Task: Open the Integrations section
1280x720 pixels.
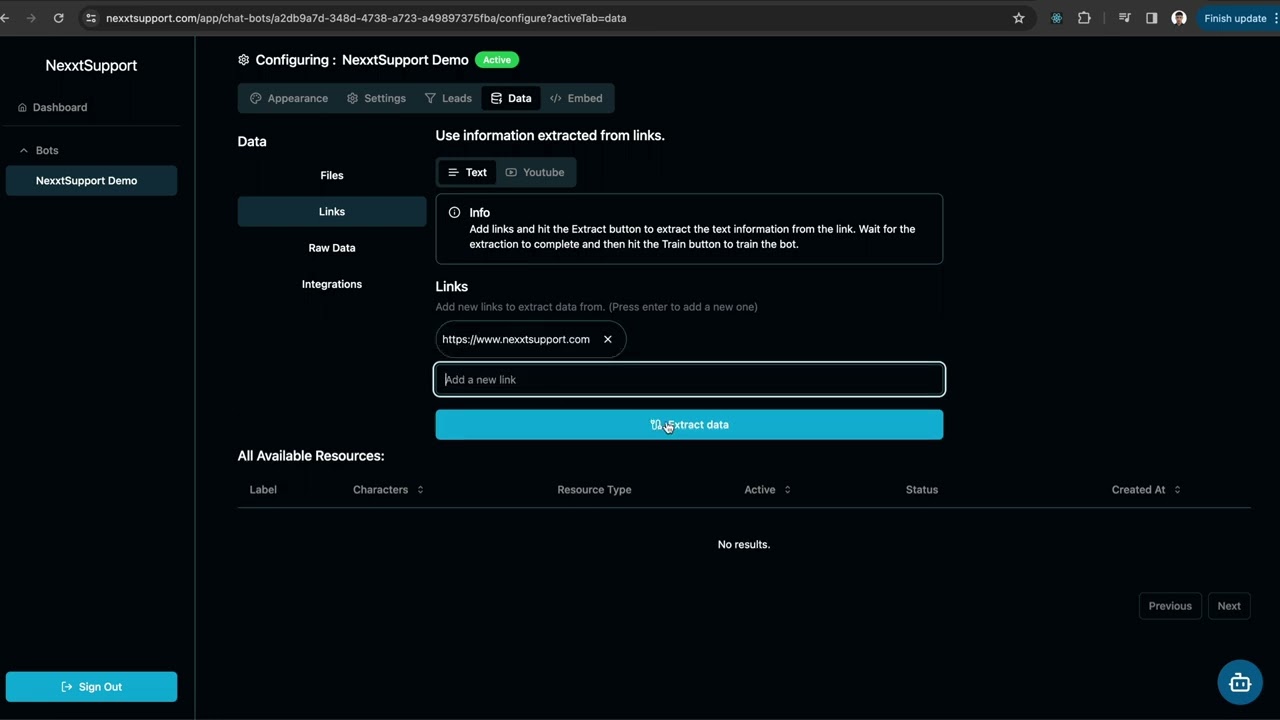Action: [x=332, y=284]
